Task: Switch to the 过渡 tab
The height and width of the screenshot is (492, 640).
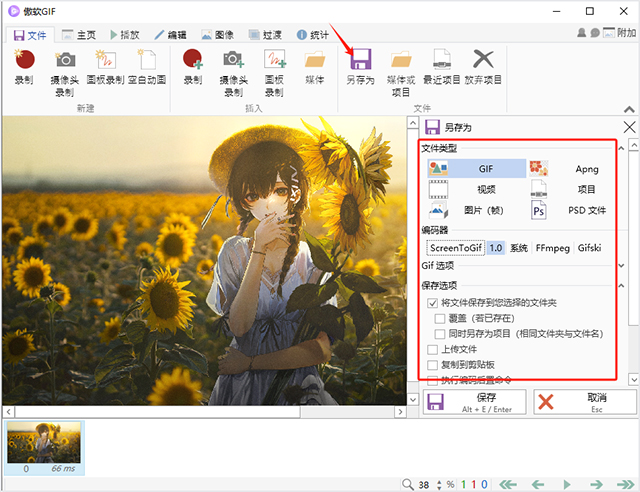Action: pyautogui.click(x=265, y=35)
